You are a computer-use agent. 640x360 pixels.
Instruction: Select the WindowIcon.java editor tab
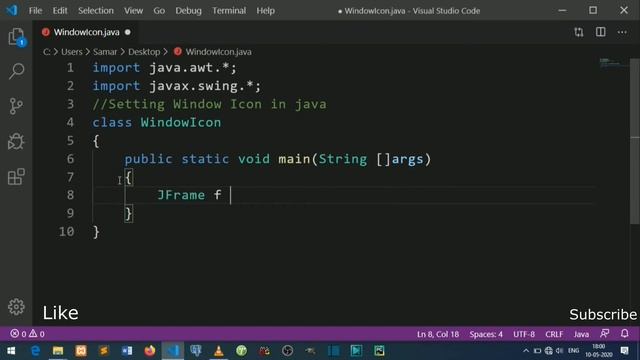87,32
